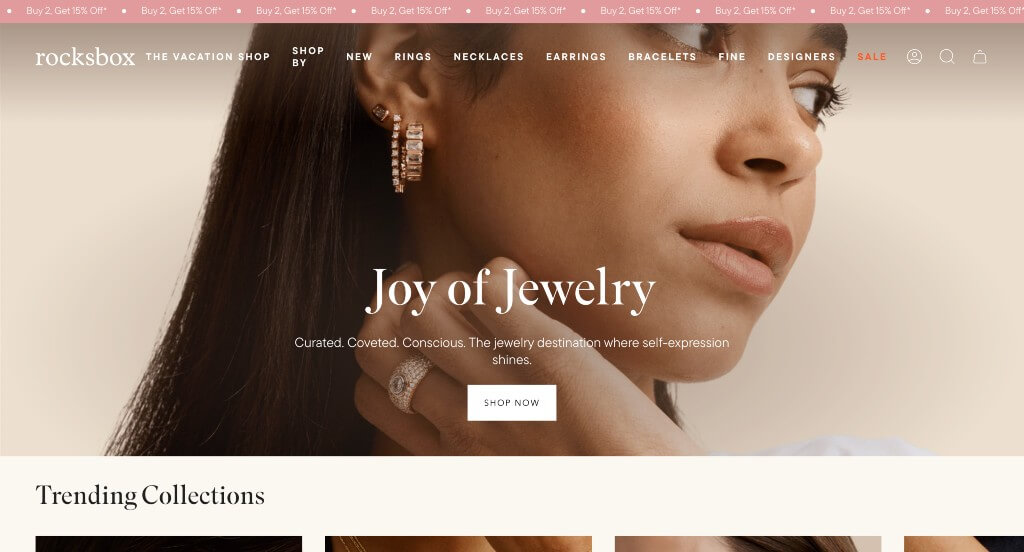Open the New arrivals menu item
1024x552 pixels.
pyautogui.click(x=359, y=57)
